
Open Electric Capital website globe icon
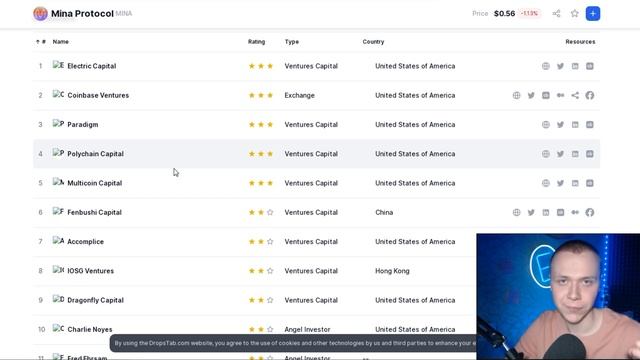point(546,66)
